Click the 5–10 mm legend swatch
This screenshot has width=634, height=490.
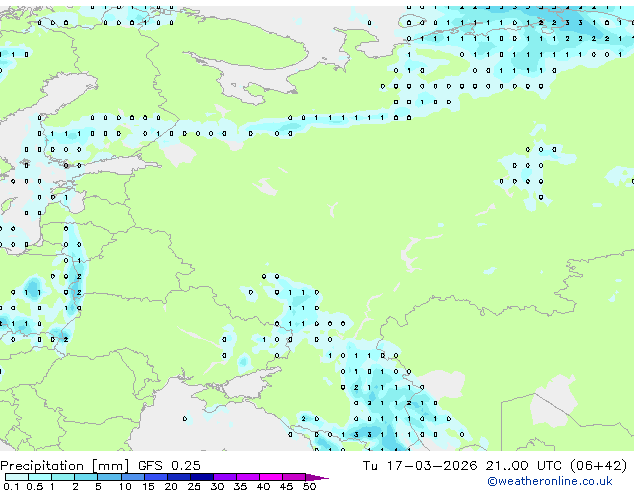pyautogui.click(x=109, y=477)
